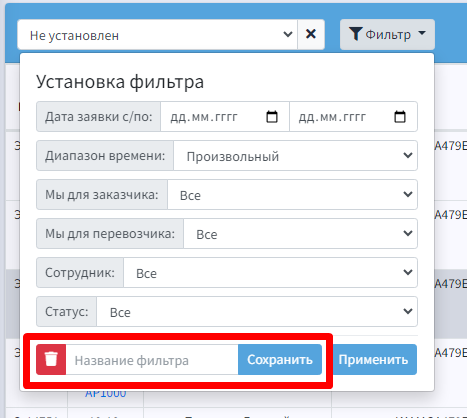Image resolution: width=467 pixels, height=418 pixels.
Task: Click chevron arrow of Сотрудник dropdown
Action: (408, 272)
